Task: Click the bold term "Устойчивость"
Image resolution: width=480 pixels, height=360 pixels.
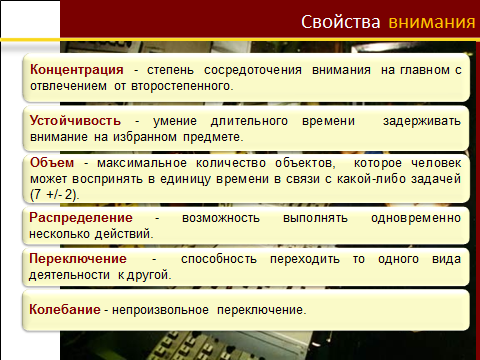Action: (x=75, y=121)
